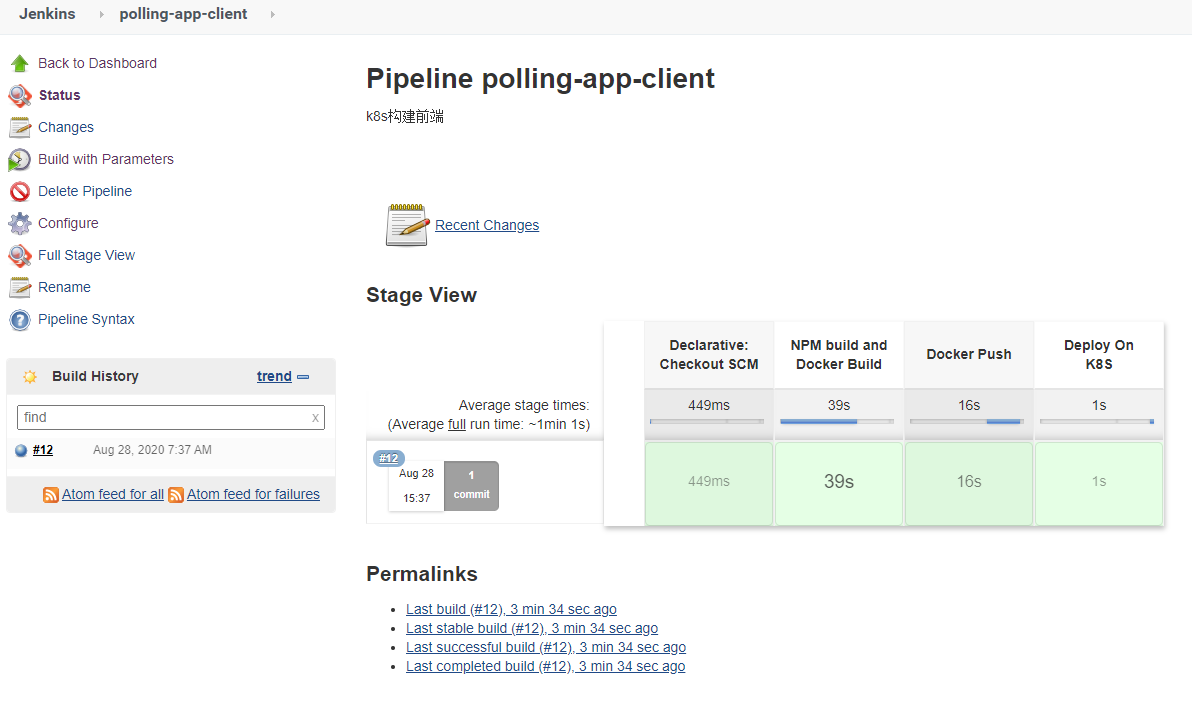Click the Build with Parameters clock icon
Image resolution: width=1192 pixels, height=707 pixels.
click(x=20, y=160)
